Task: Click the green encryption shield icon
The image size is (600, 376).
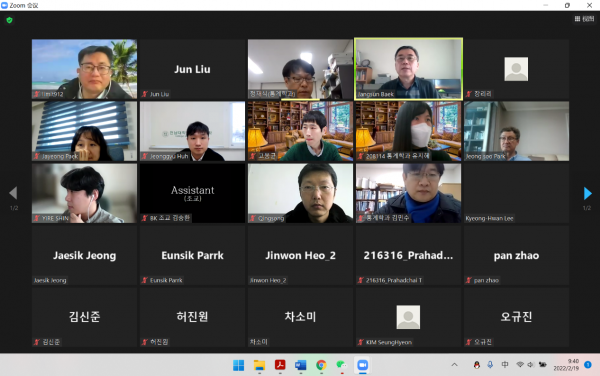Action: [10, 20]
